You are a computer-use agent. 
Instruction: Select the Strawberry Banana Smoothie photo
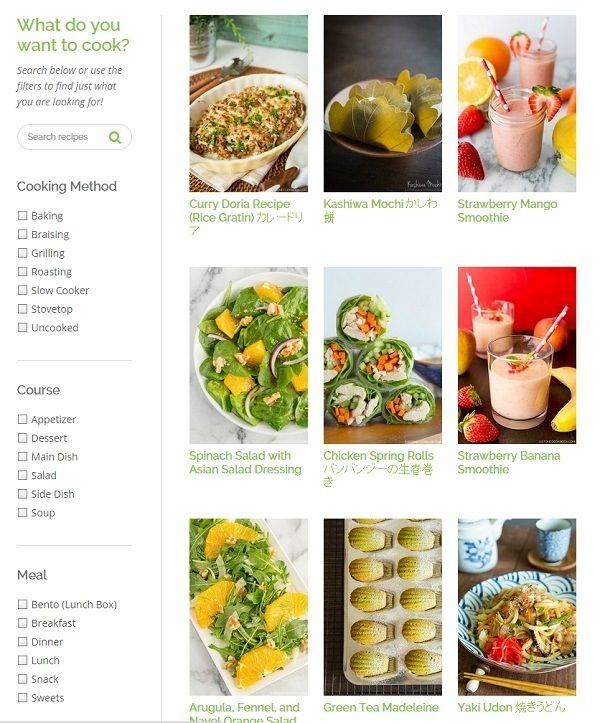pos(517,355)
